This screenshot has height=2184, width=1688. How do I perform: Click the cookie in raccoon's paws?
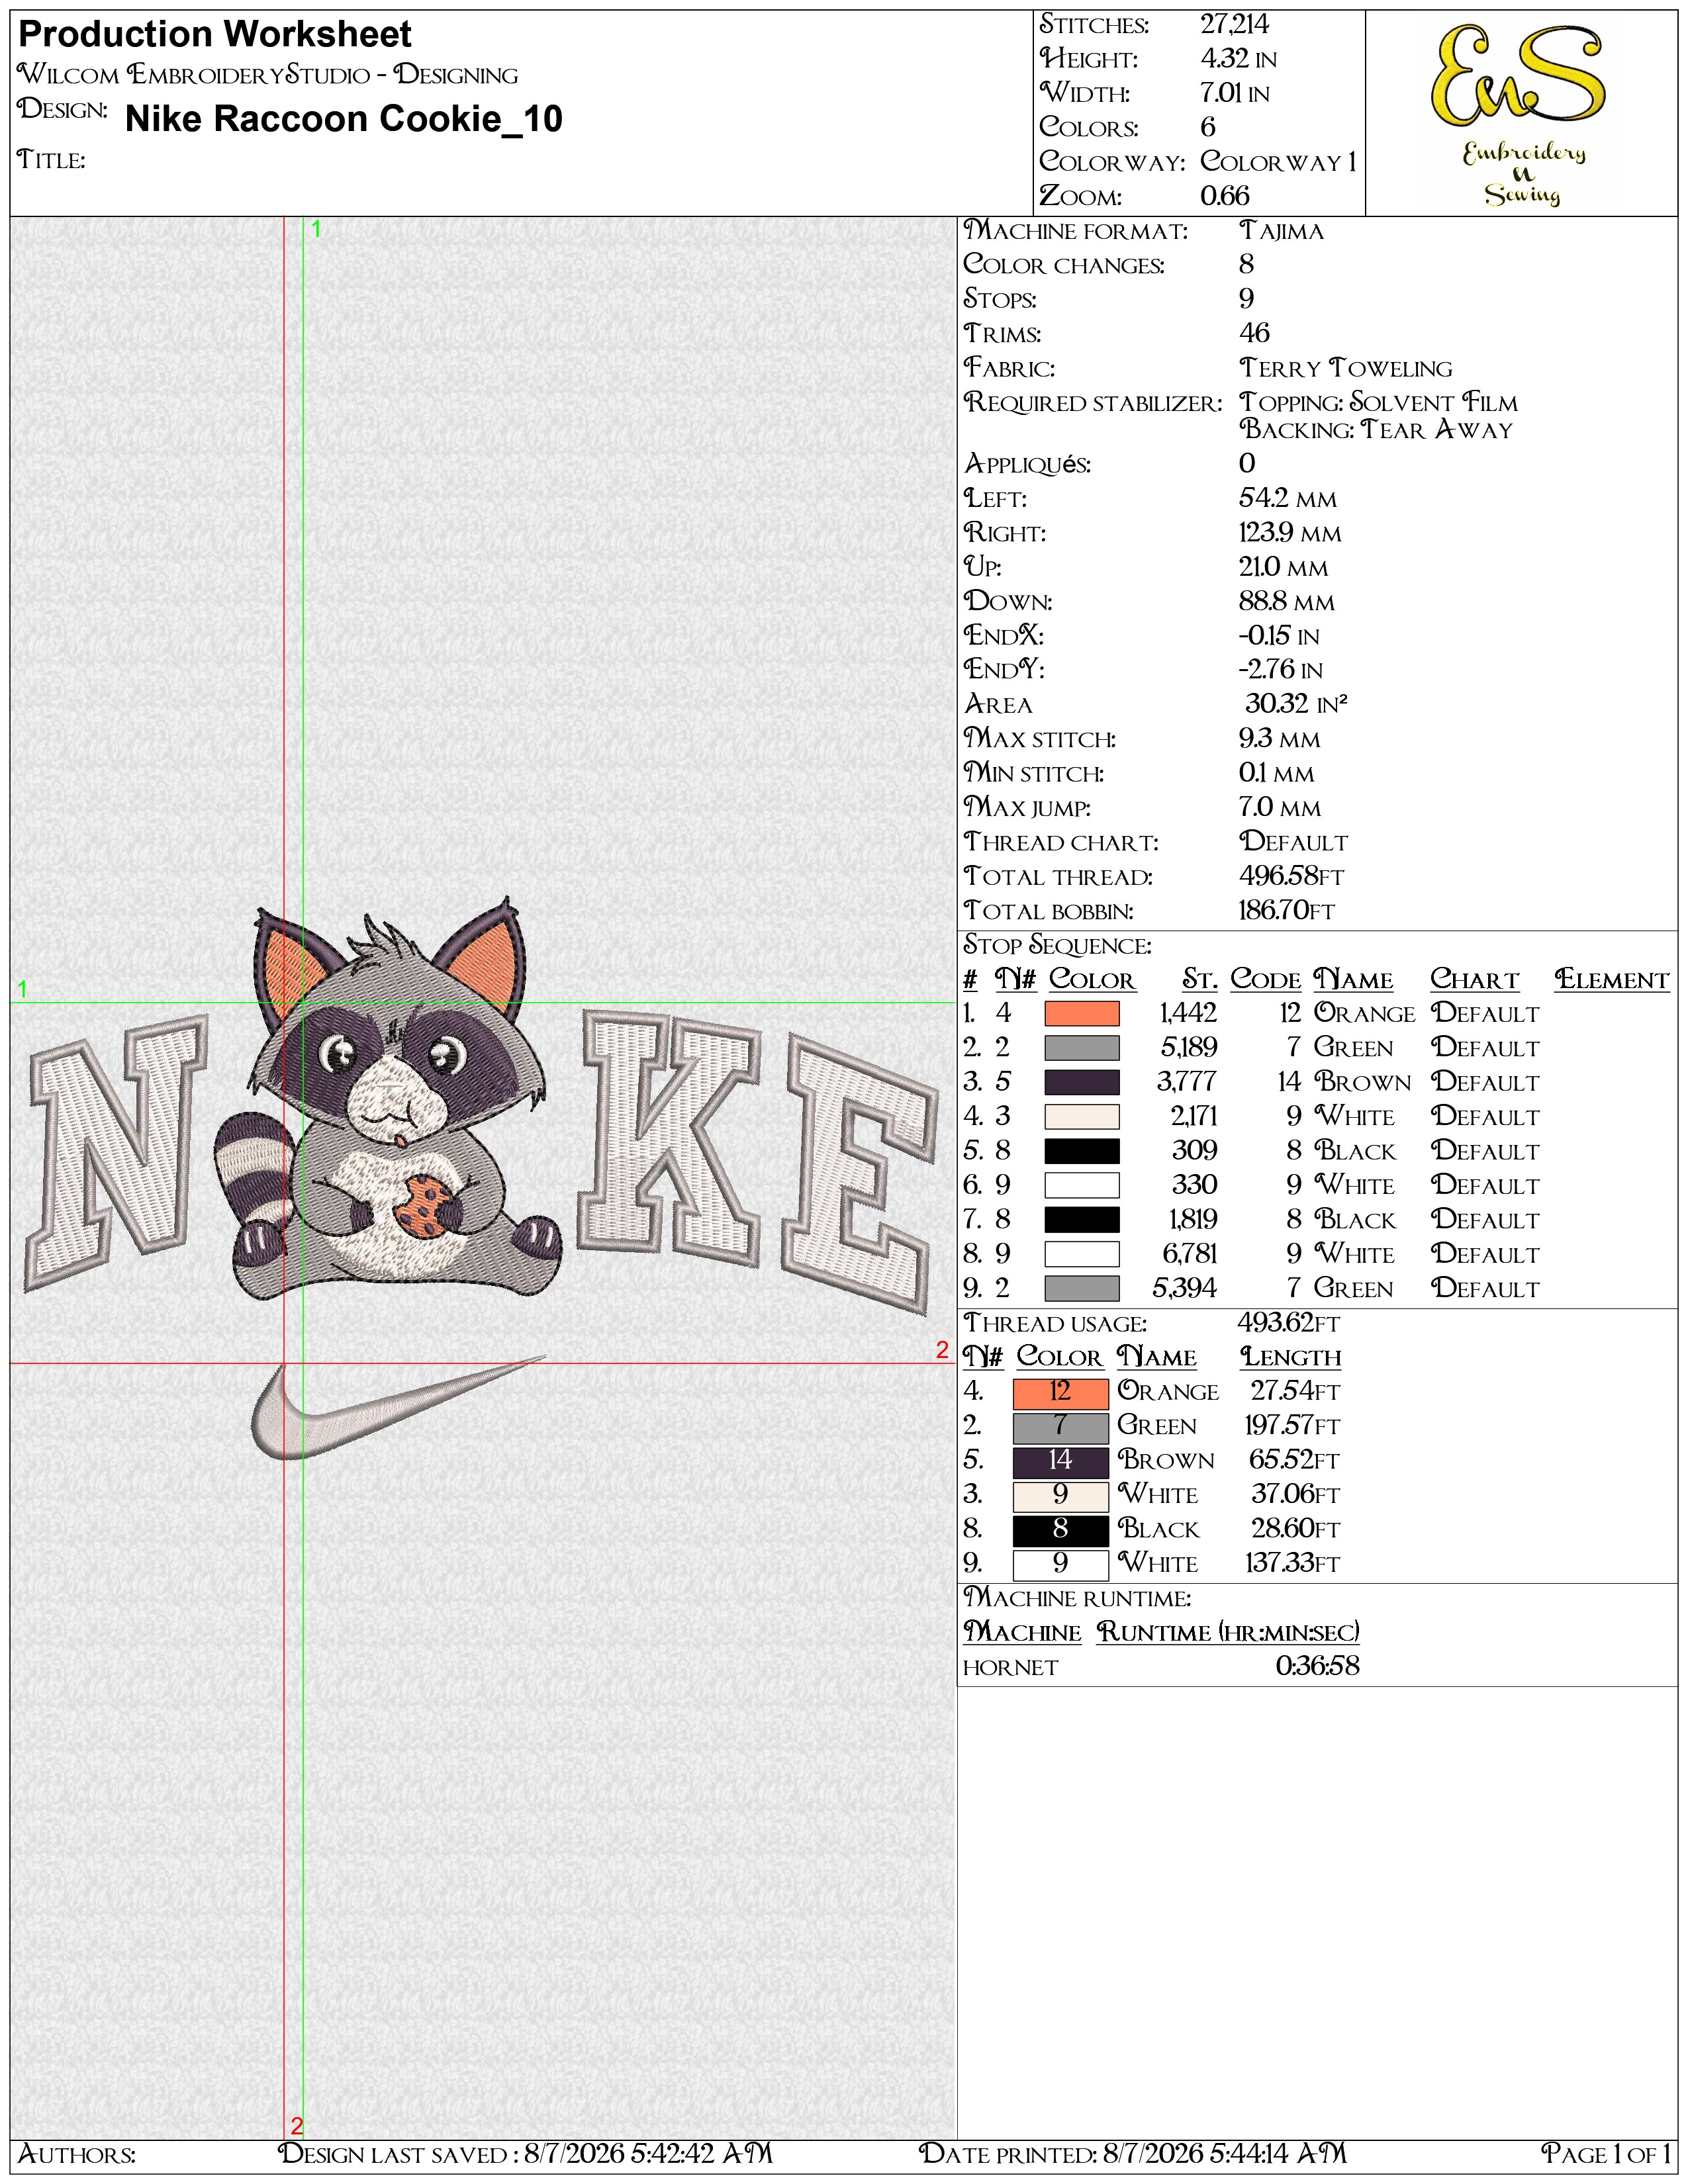click(420, 1204)
